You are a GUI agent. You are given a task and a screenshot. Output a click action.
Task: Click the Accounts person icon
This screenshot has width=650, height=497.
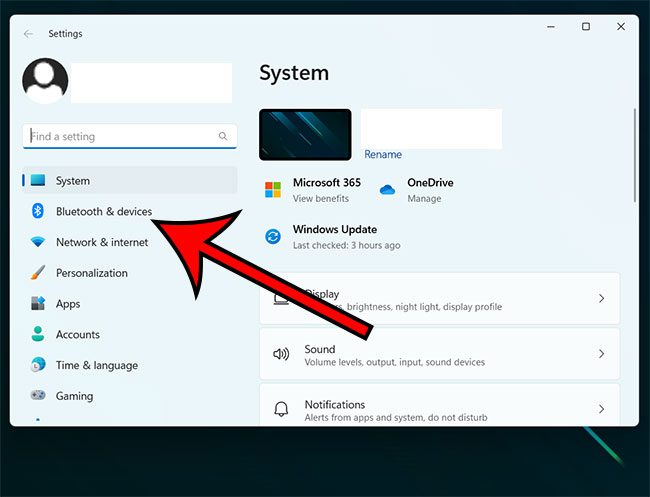(x=38, y=335)
